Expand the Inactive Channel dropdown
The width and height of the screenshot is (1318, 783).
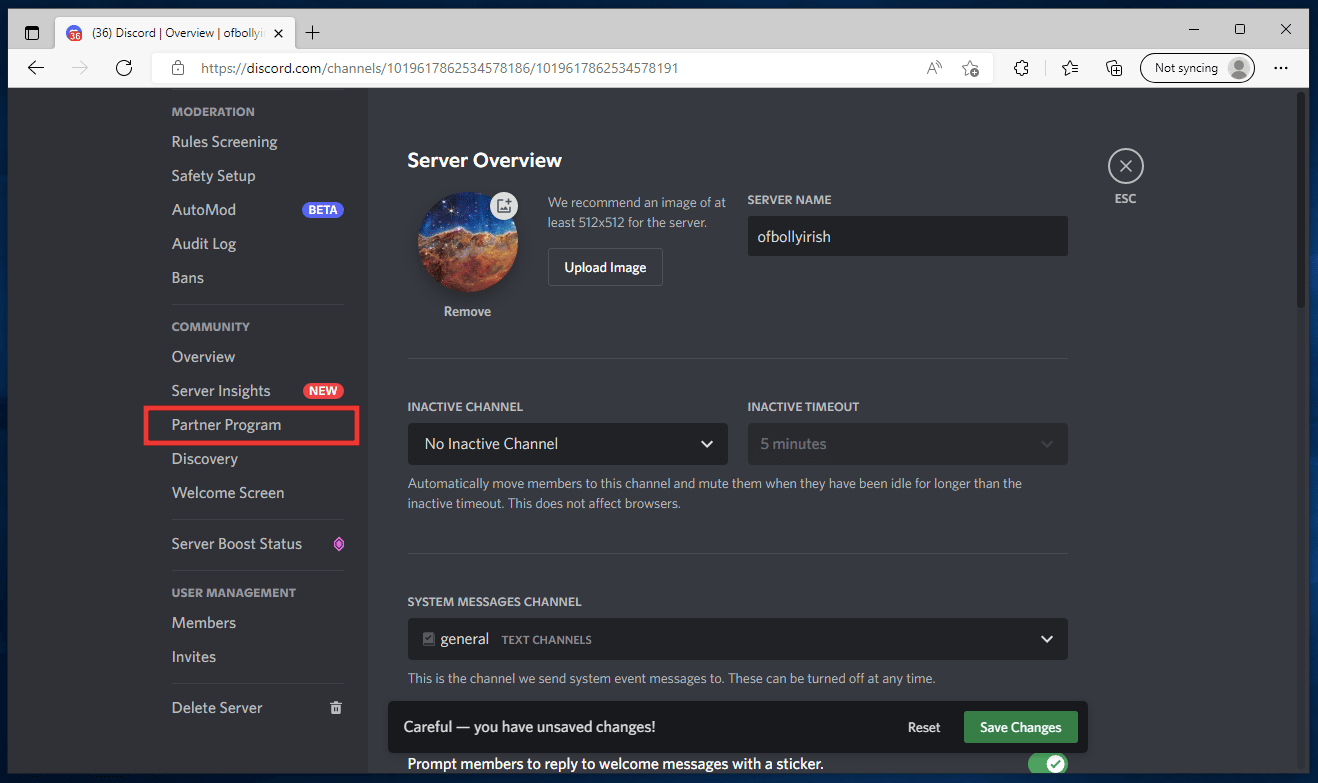pyautogui.click(x=567, y=444)
